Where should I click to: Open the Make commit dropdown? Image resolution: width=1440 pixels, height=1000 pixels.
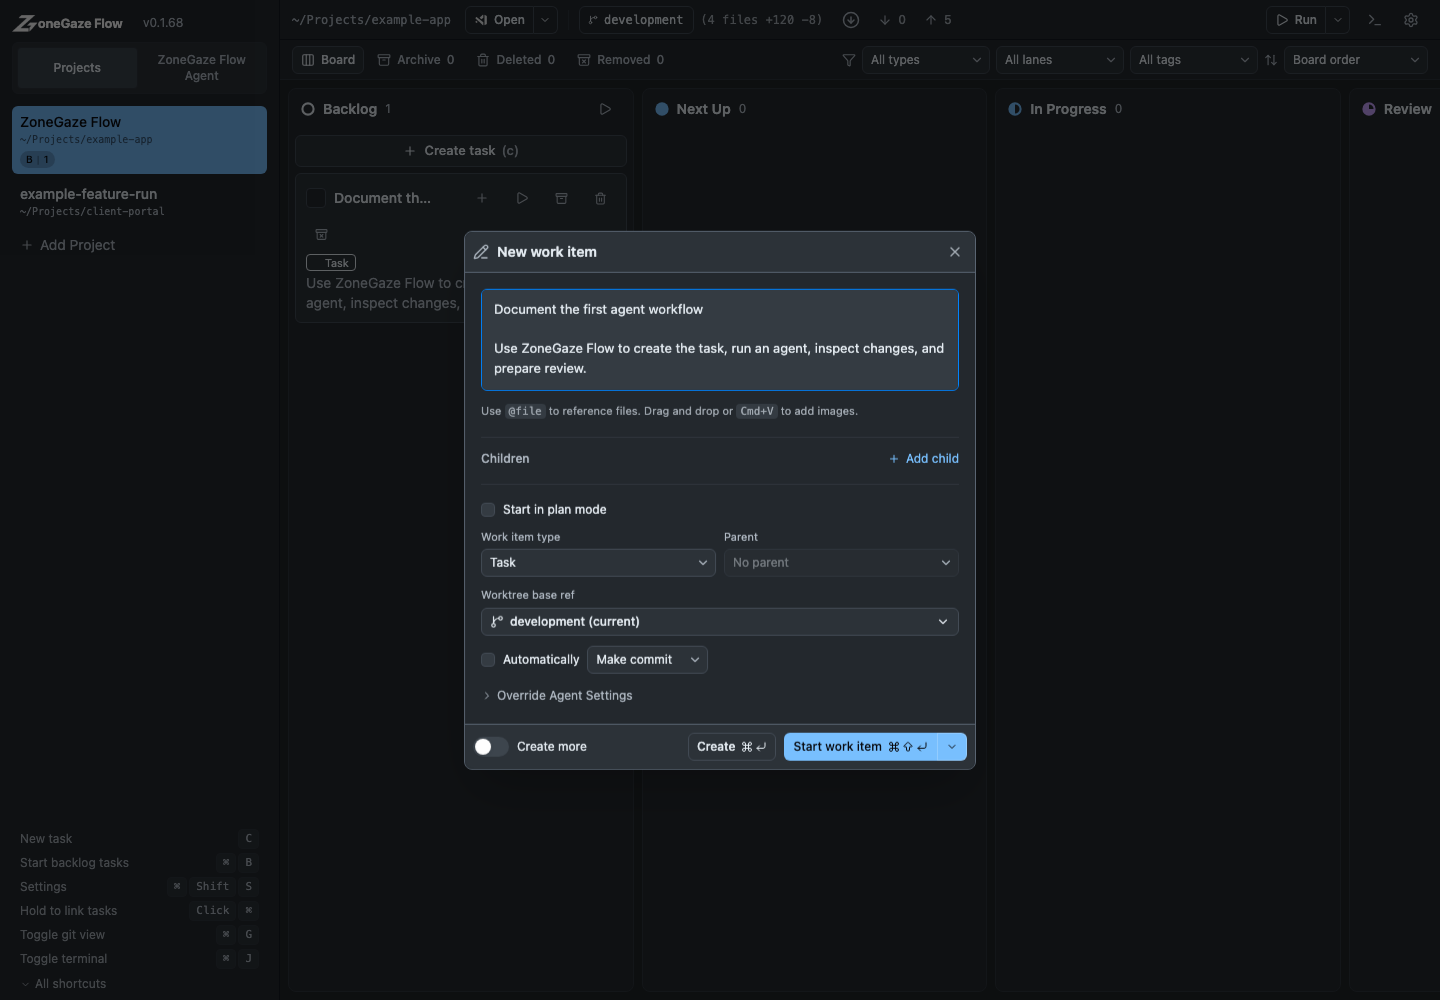pyautogui.click(x=647, y=660)
